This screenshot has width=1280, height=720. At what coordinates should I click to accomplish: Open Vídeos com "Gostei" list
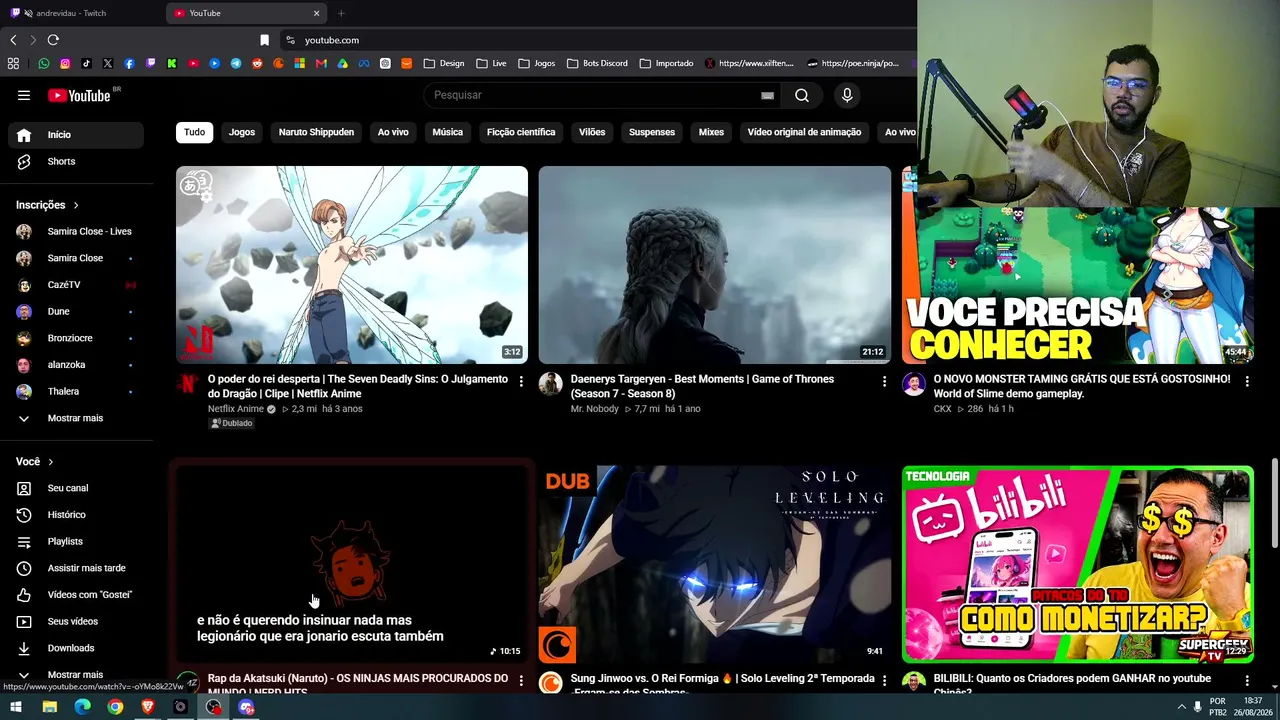76,595
